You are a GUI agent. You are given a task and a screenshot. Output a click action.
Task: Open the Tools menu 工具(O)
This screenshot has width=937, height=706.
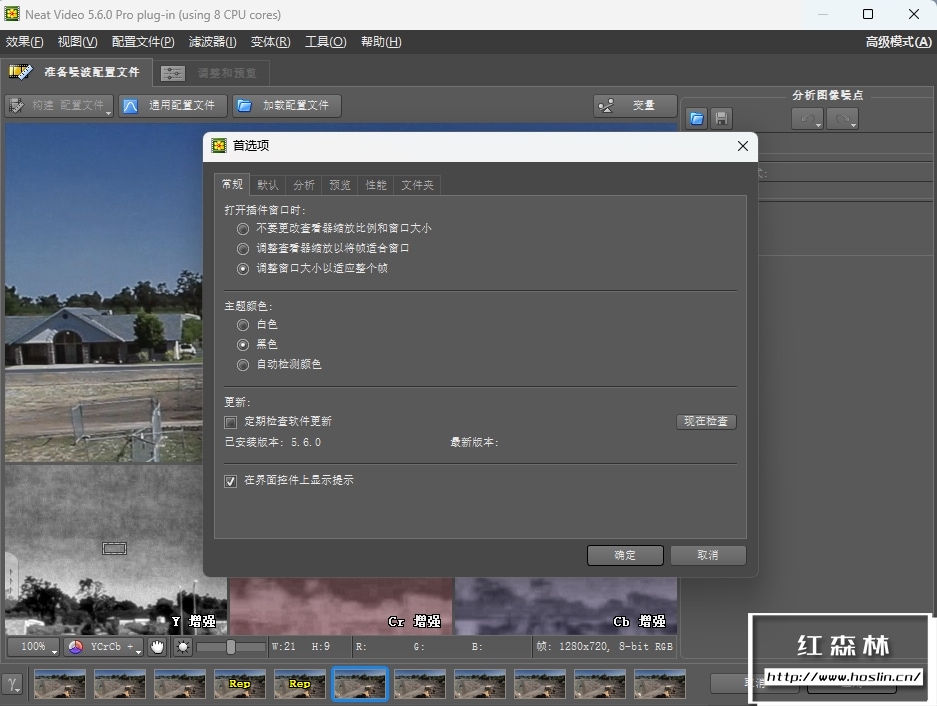pyautogui.click(x=326, y=42)
